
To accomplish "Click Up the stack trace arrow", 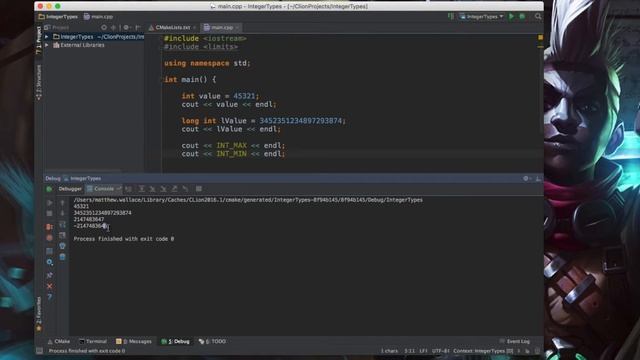I will pyautogui.click(x=62, y=202).
